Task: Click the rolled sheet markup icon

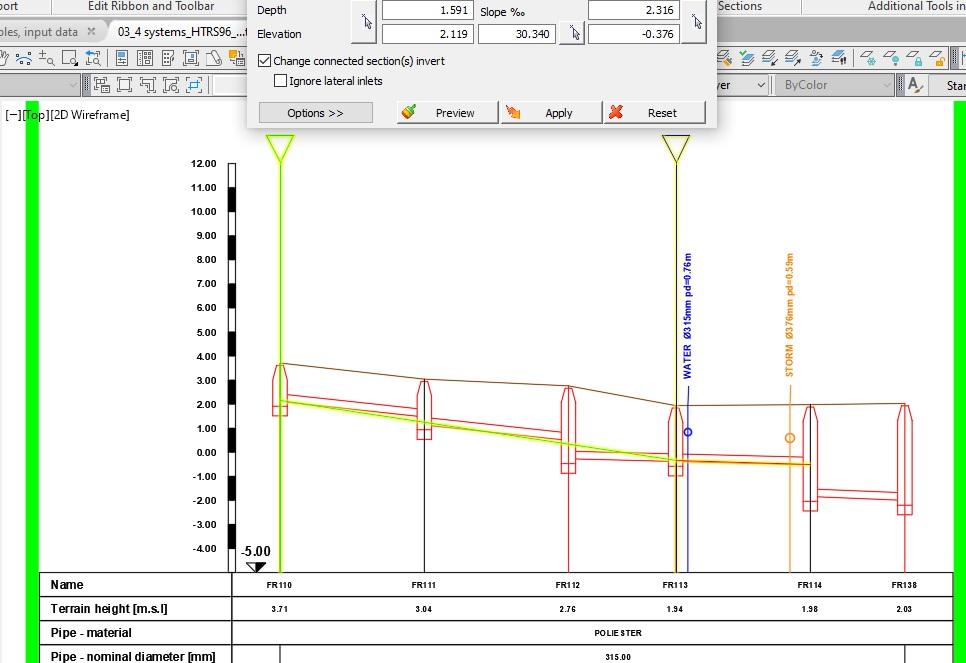Action: point(214,59)
